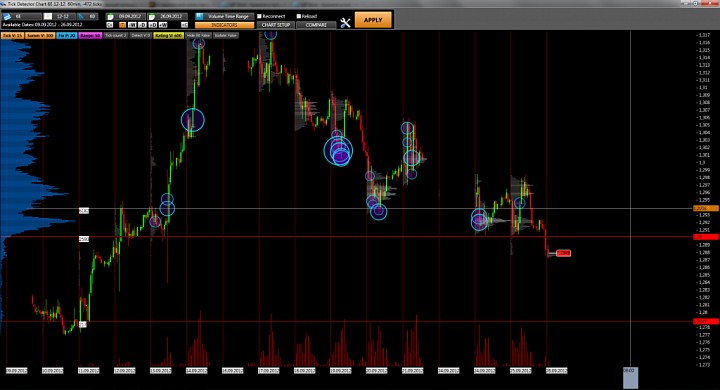Click the COMPARE button
This screenshot has height=390, width=720.
(316, 25)
